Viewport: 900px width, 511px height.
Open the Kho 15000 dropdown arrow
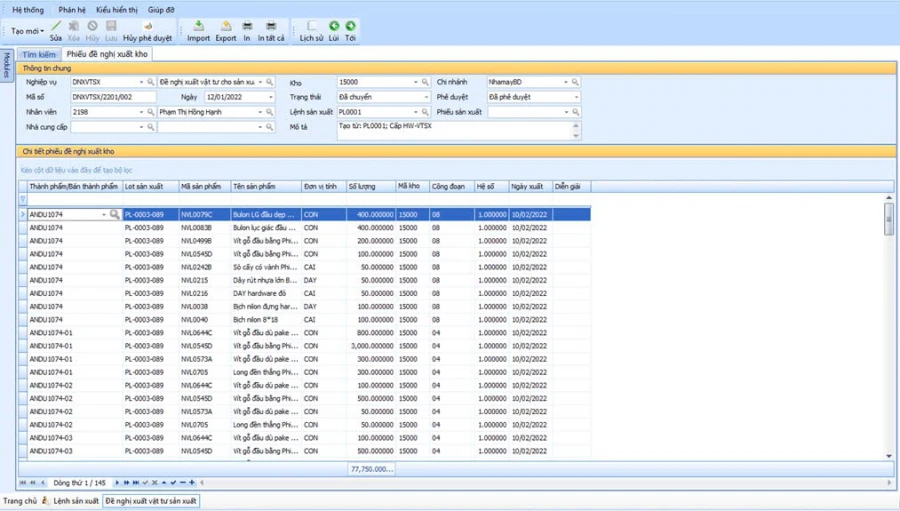pos(416,82)
